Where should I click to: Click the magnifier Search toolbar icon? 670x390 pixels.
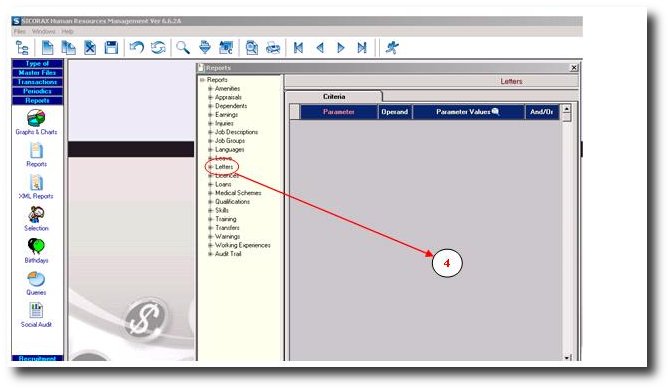183,47
